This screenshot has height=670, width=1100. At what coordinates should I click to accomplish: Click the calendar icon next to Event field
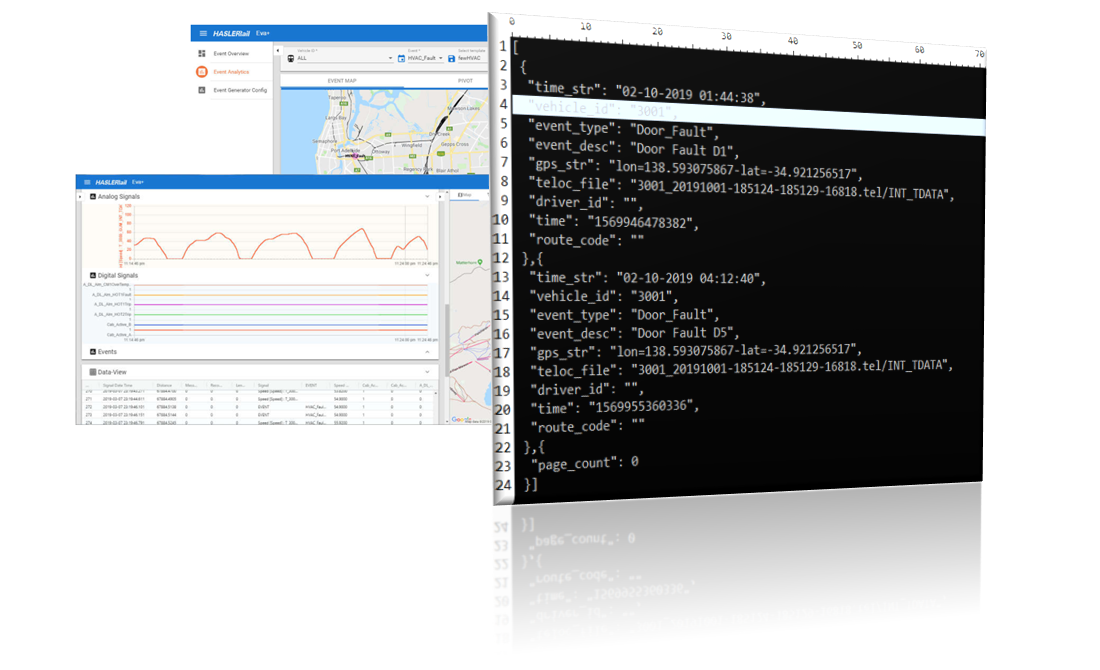click(x=400, y=58)
